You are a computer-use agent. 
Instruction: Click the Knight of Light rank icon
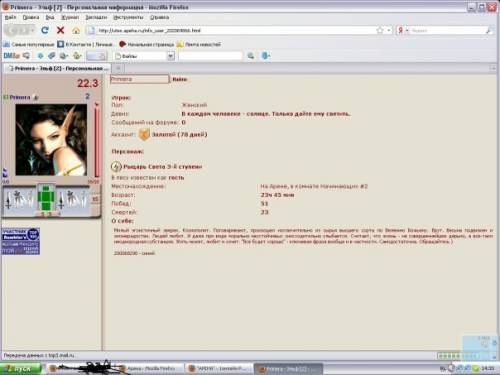[116, 166]
